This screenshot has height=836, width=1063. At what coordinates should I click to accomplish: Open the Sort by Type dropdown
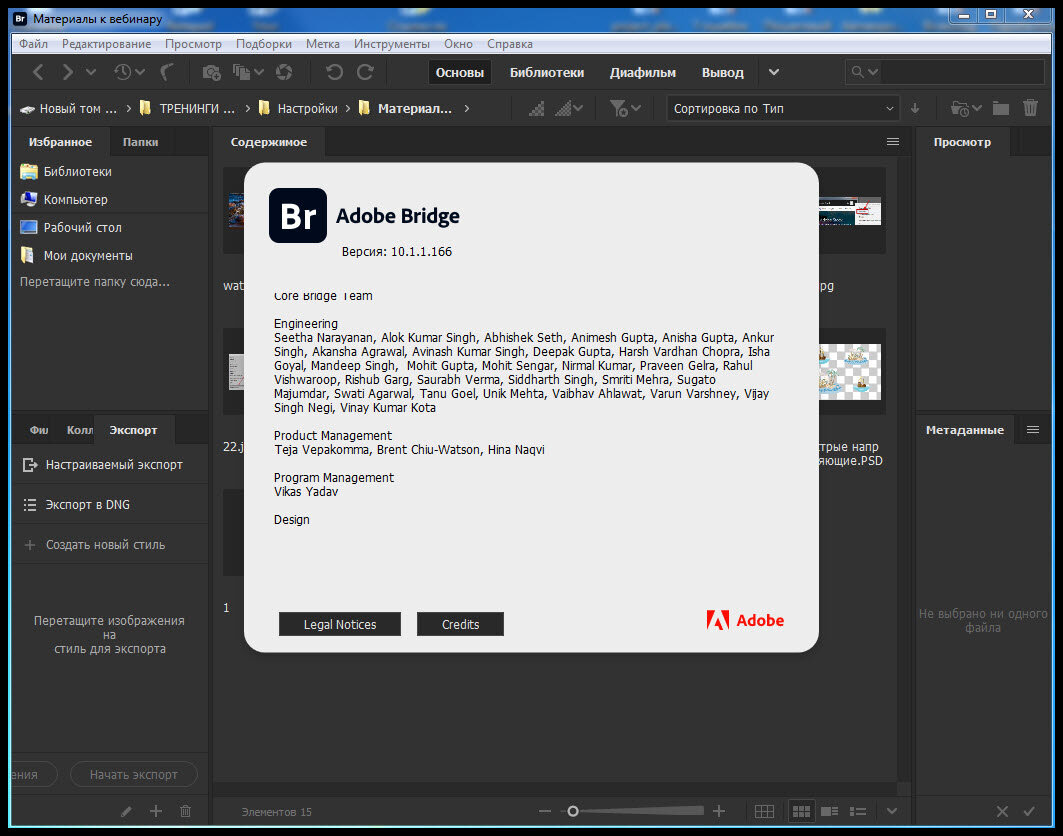click(783, 108)
